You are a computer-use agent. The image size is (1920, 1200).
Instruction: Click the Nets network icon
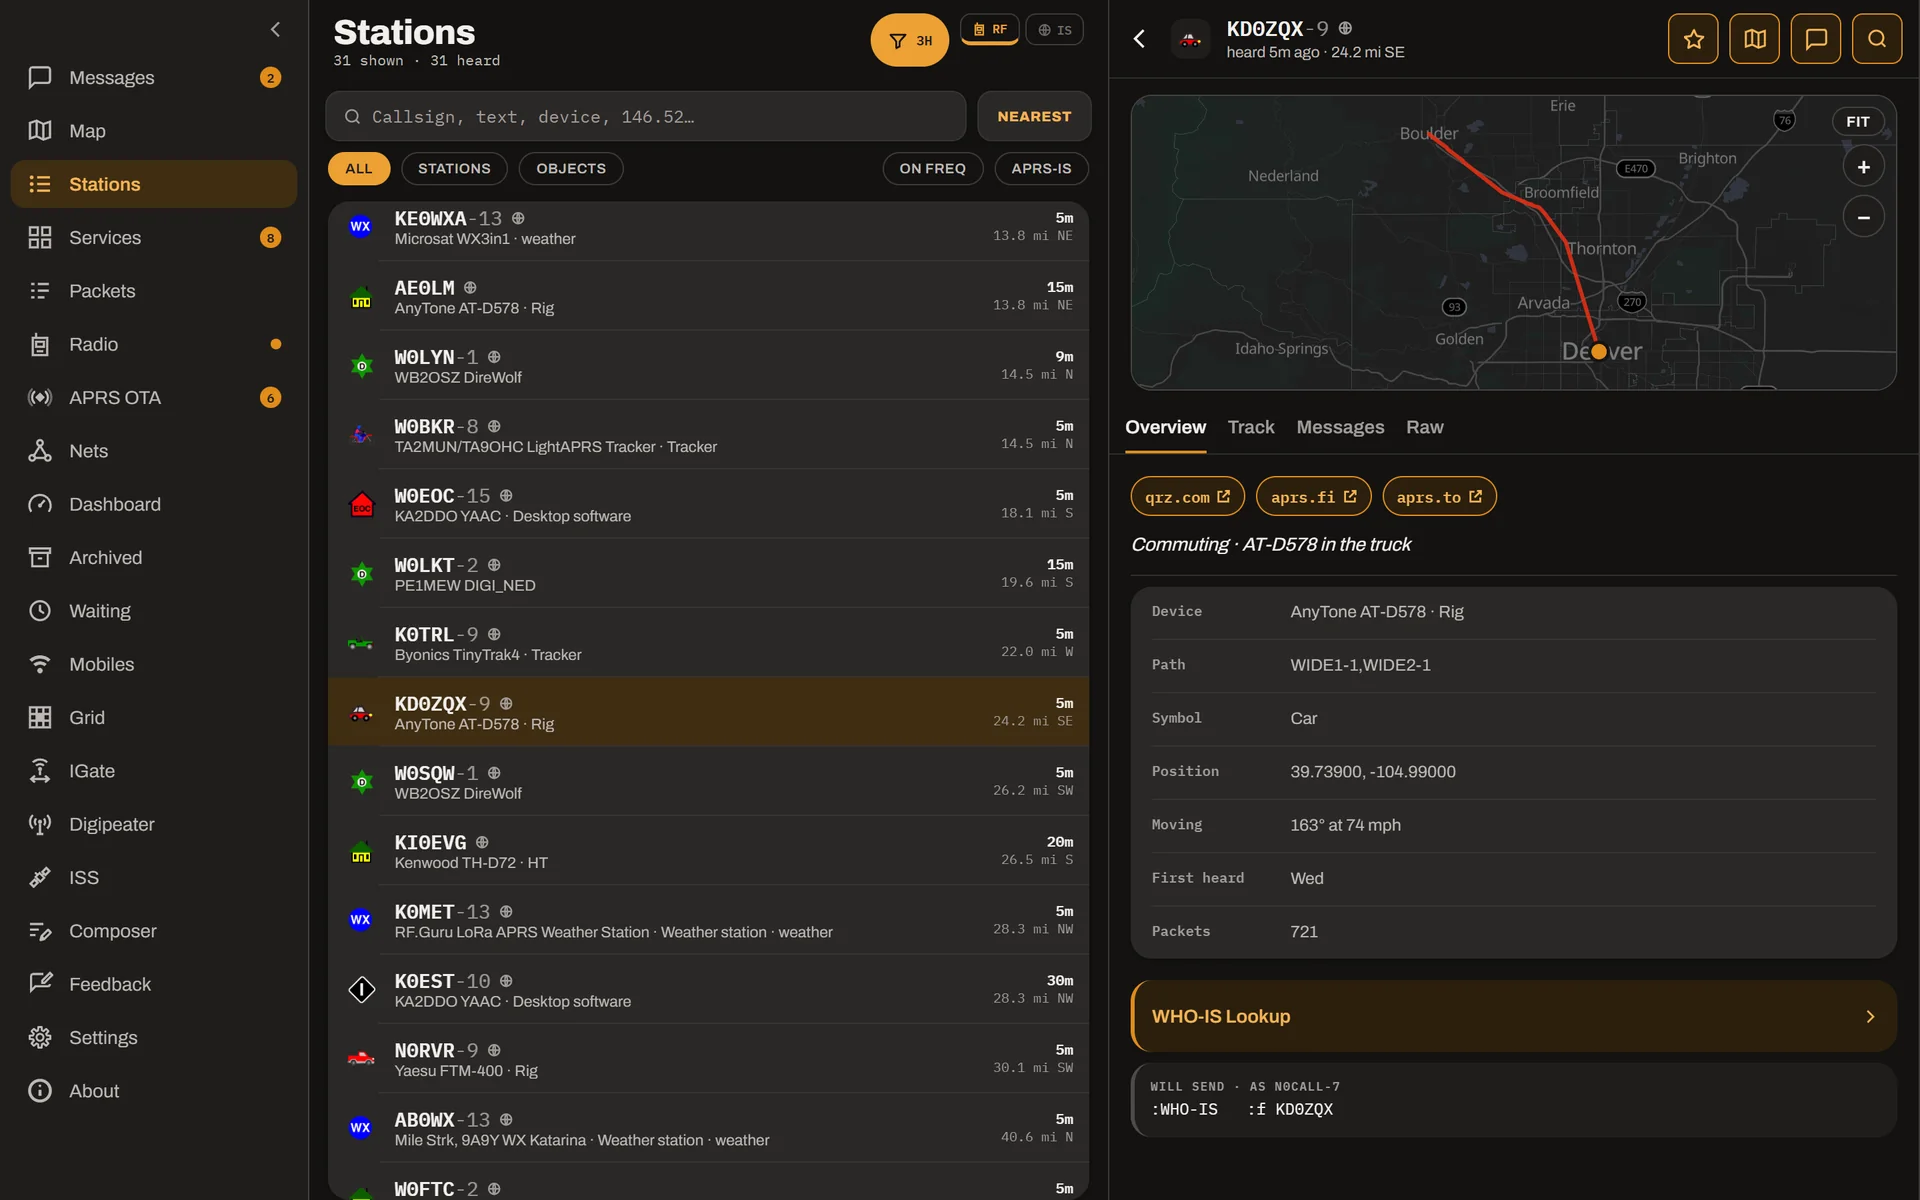(x=40, y=451)
